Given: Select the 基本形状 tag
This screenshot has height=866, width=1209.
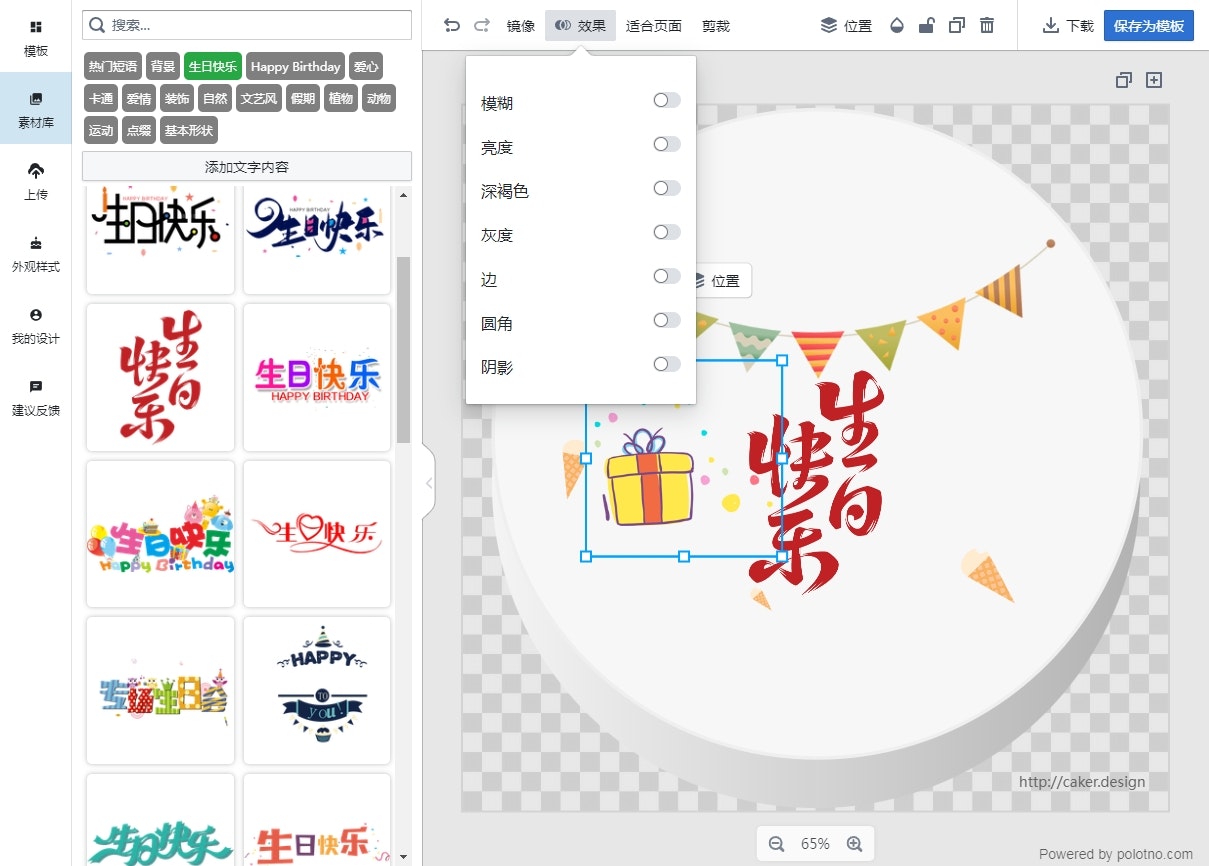Looking at the screenshot, I should 189,130.
